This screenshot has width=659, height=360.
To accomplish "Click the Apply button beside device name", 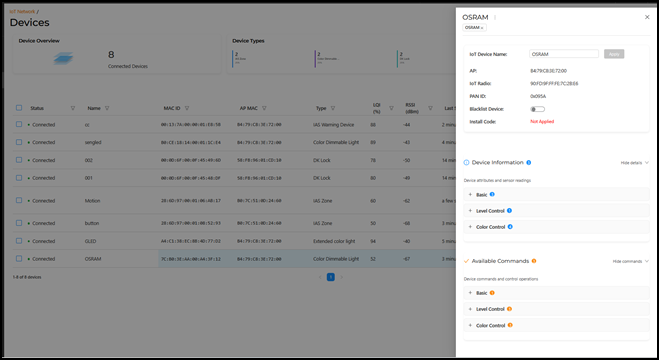I will (614, 54).
